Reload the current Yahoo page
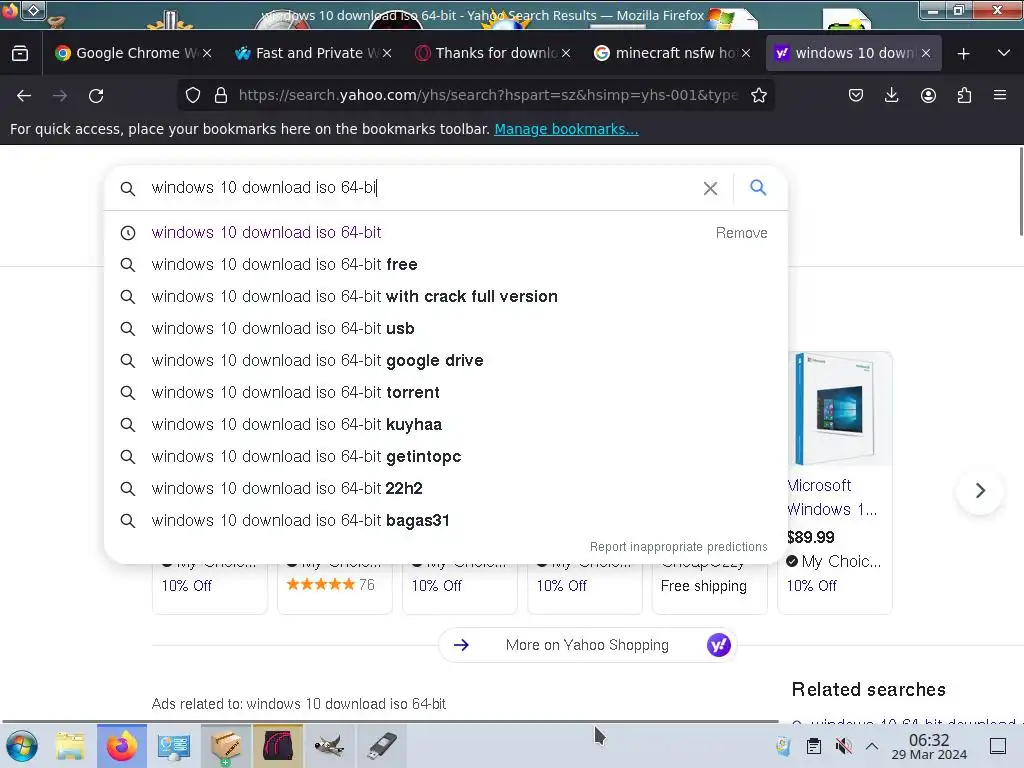The height and width of the screenshot is (768, 1024). click(96, 96)
